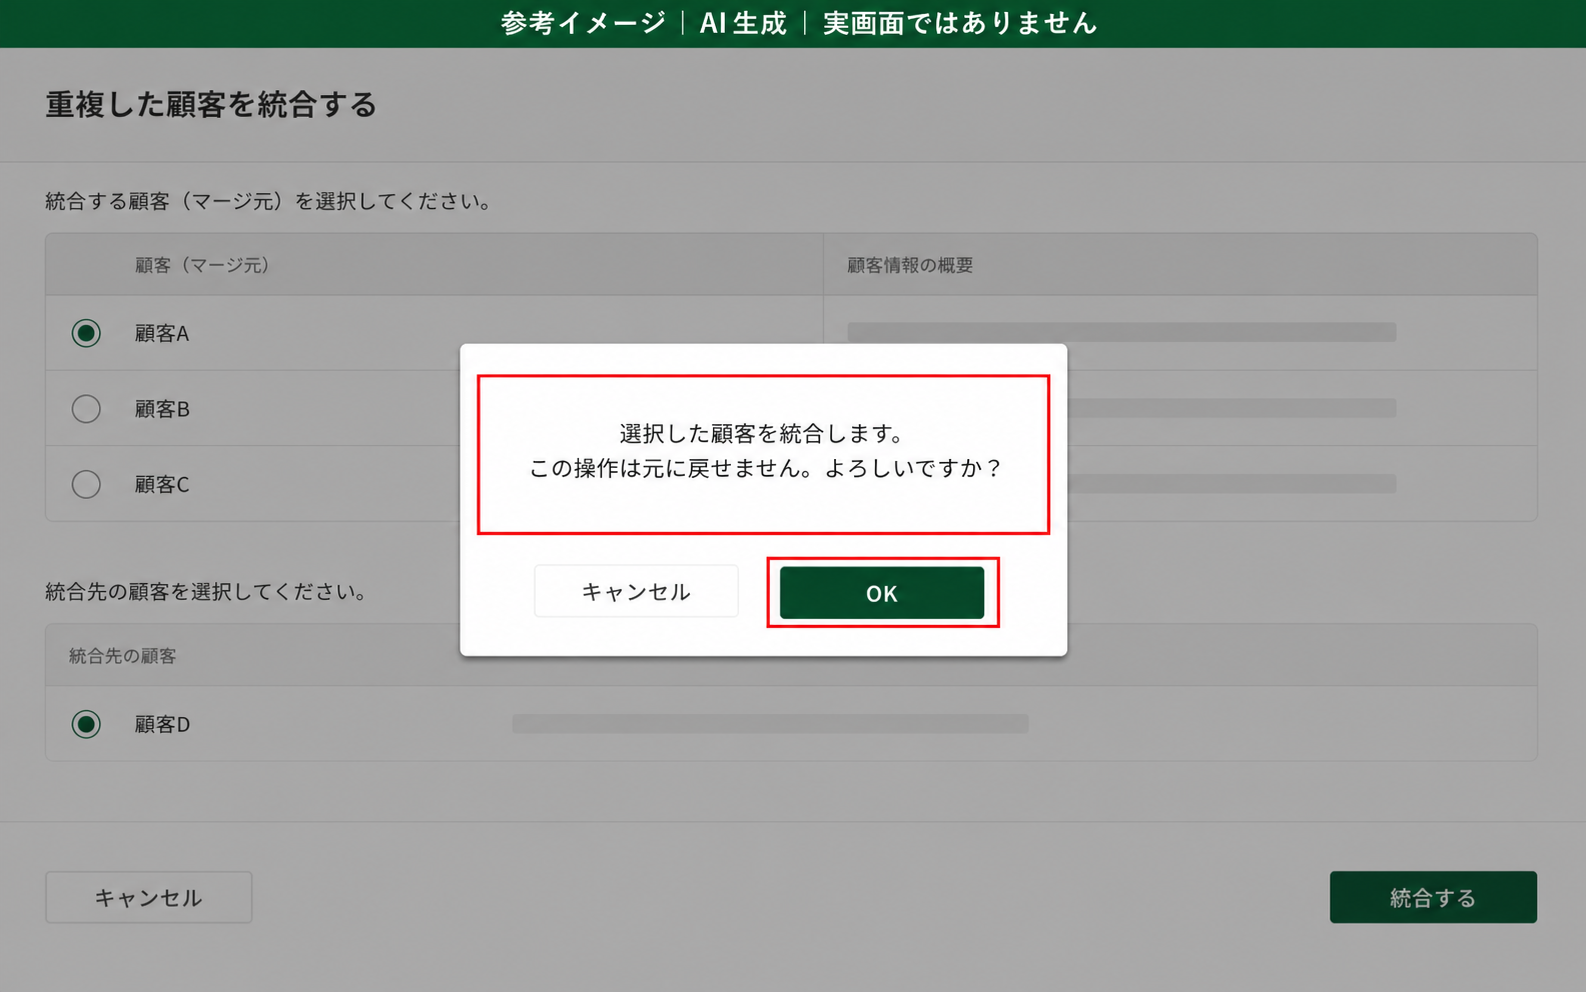Click the page-level キャンセル button beside 統合する
The height and width of the screenshot is (992, 1586).
point(149,897)
